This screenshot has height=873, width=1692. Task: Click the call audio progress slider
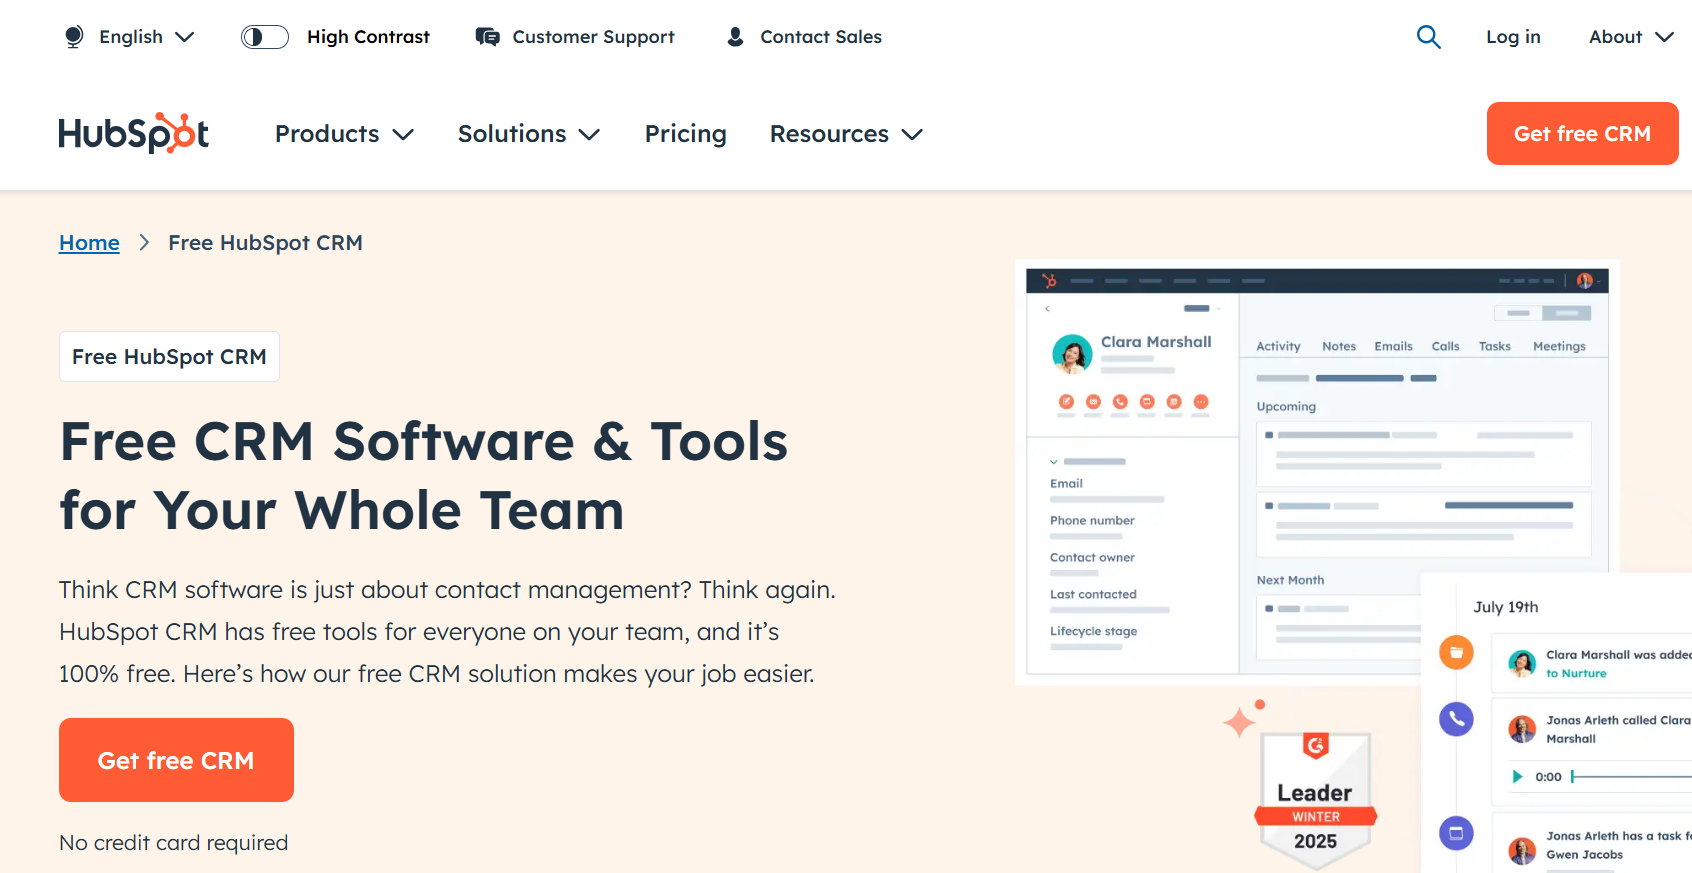tap(1631, 777)
